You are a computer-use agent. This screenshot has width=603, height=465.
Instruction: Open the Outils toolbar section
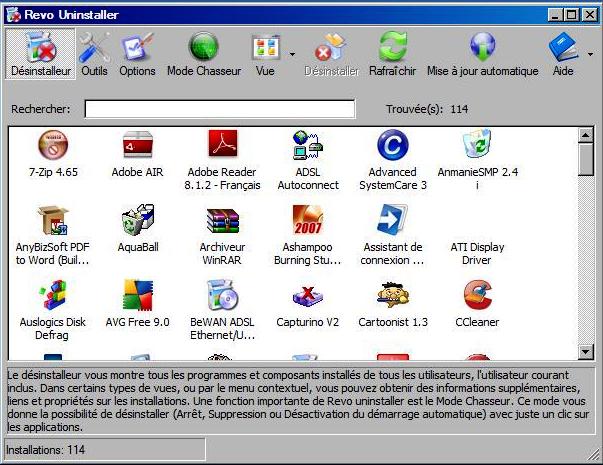pyautogui.click(x=94, y=54)
